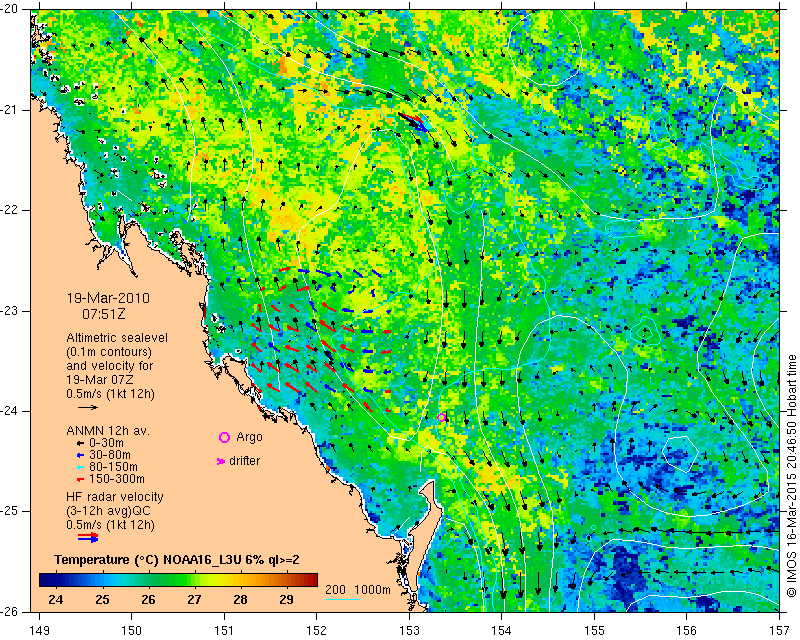Click the 'drifter' legend label

[x=244, y=461]
